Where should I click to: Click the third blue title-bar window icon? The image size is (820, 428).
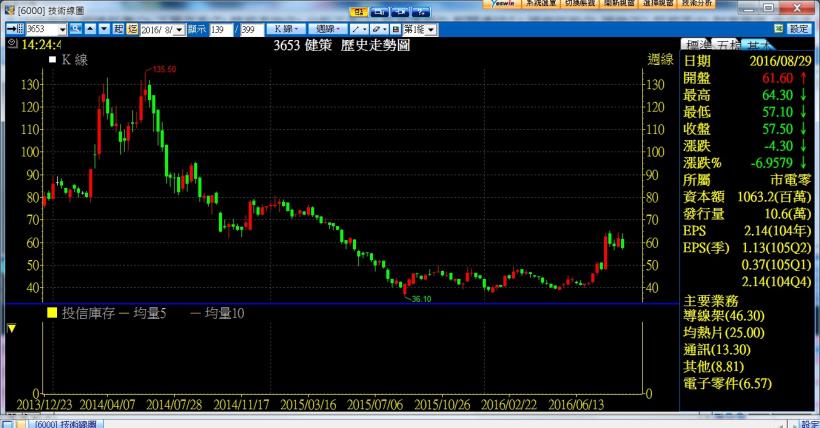pos(400,12)
